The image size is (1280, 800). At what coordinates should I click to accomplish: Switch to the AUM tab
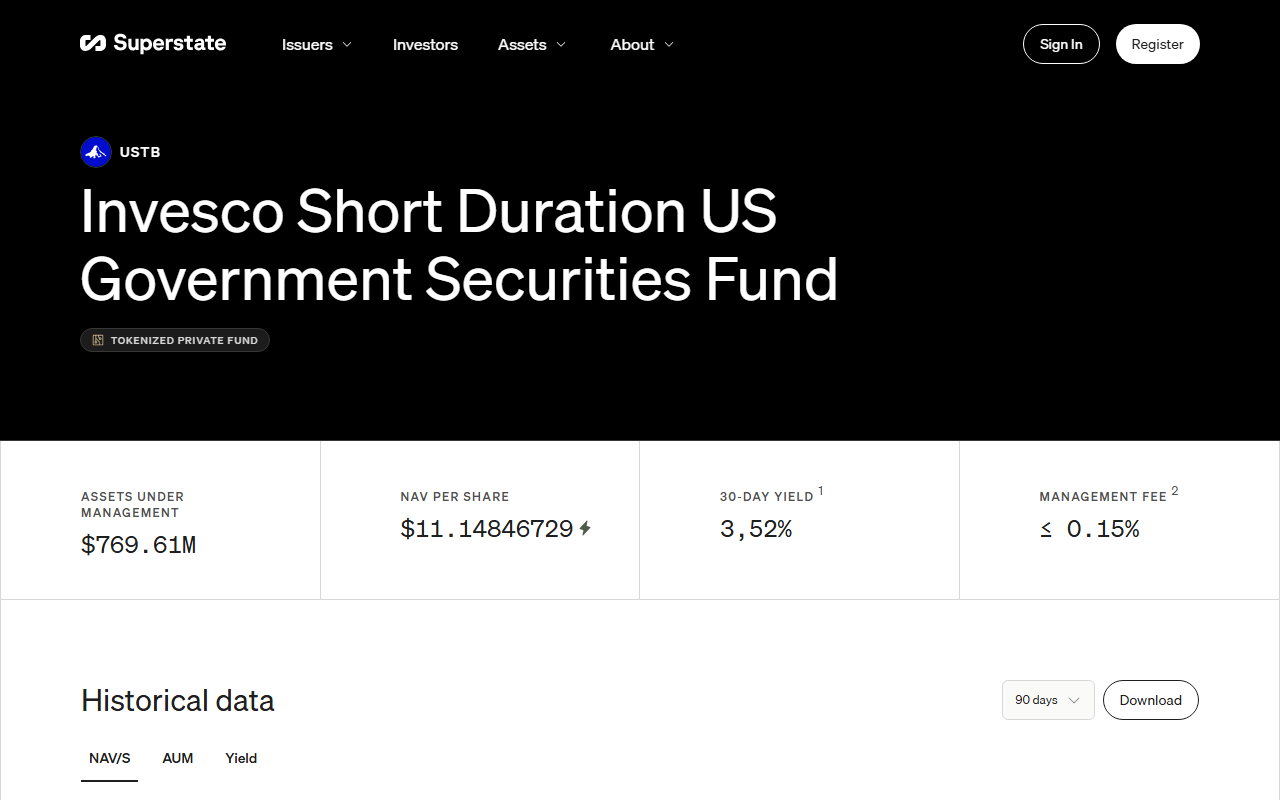click(178, 758)
